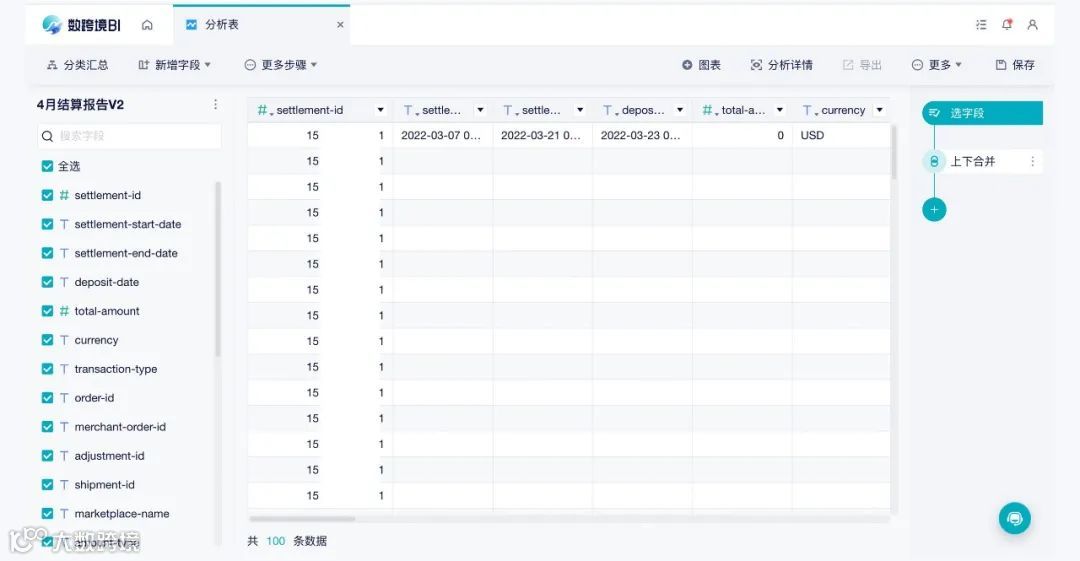Open the user profile icon
Image resolution: width=1080 pixels, height=561 pixels.
(x=1032, y=25)
